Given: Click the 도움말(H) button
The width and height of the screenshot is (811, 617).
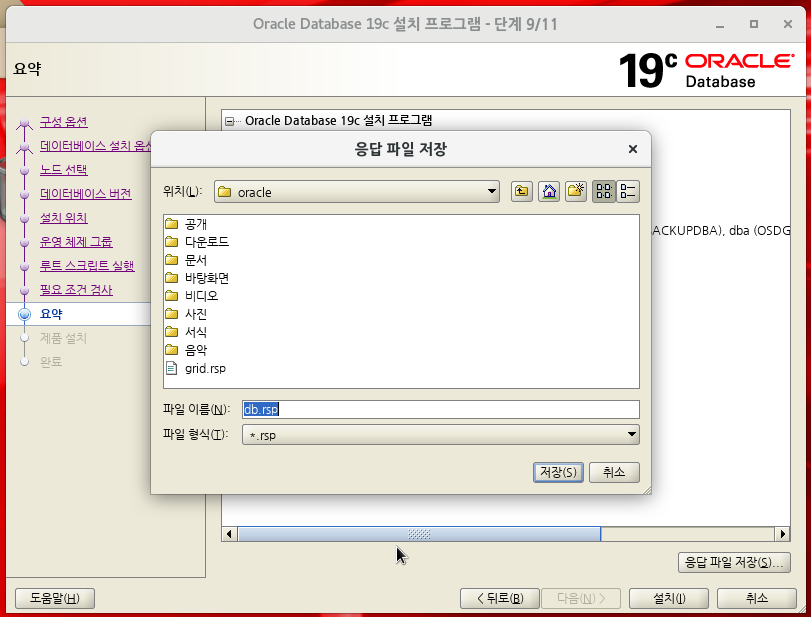Looking at the screenshot, I should [55, 598].
